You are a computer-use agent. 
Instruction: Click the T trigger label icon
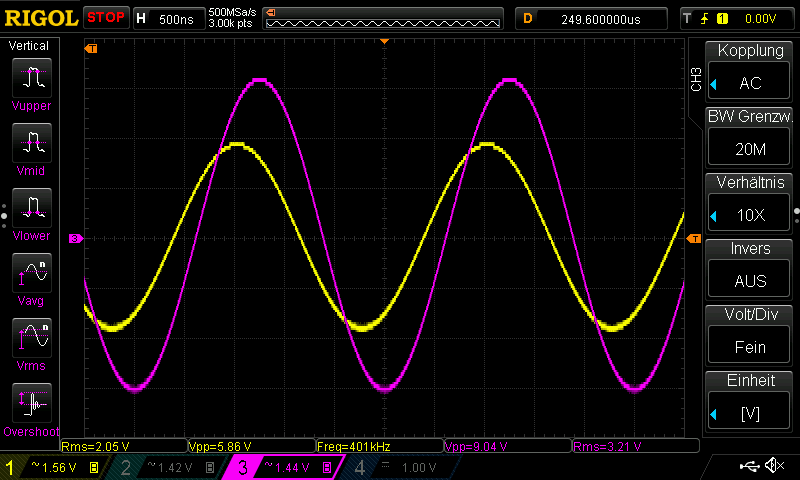(x=687, y=19)
